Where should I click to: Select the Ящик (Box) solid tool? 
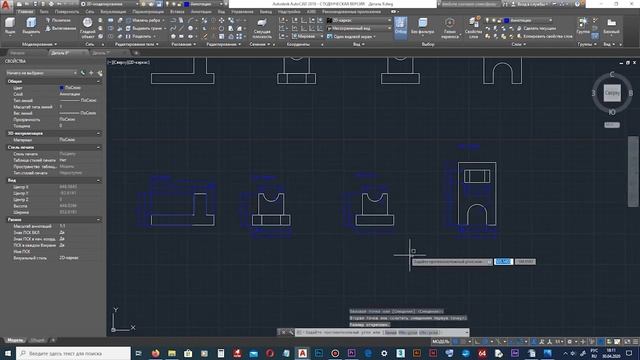[x=10, y=25]
